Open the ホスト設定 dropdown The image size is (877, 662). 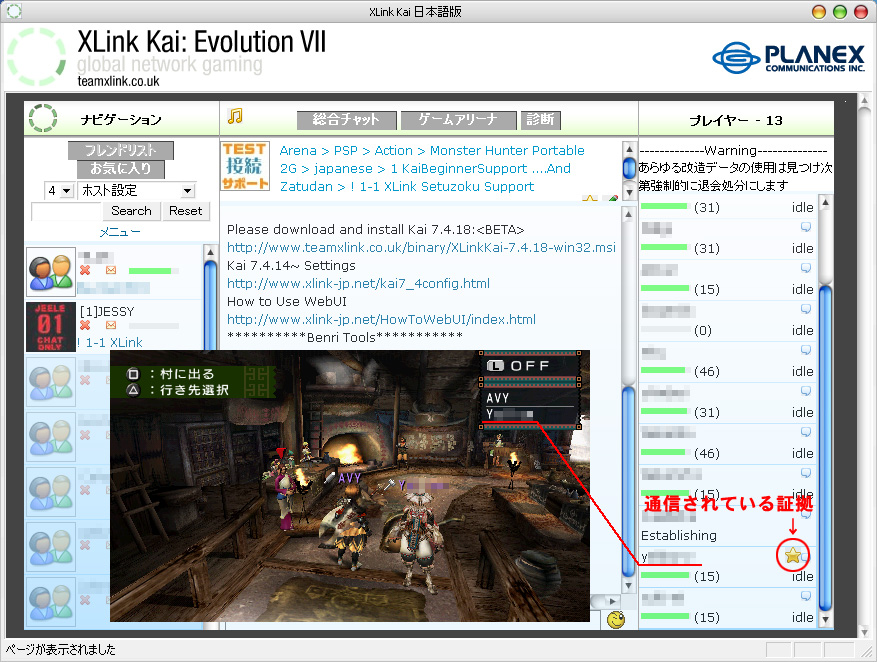136,191
